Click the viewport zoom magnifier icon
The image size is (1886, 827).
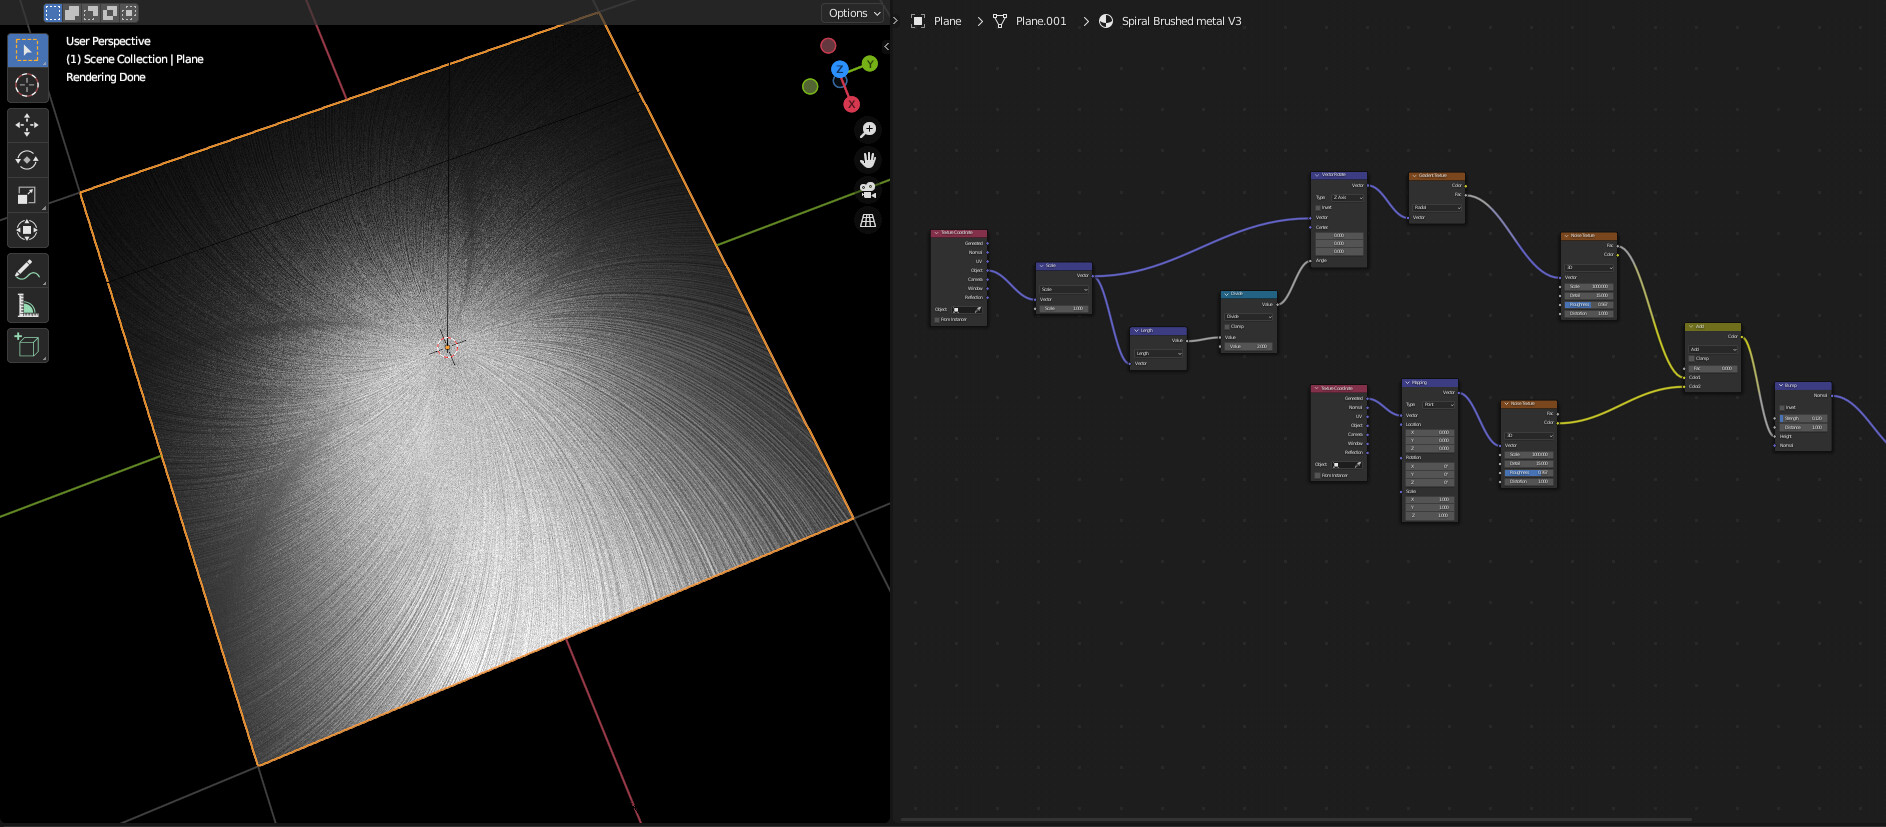click(x=868, y=130)
